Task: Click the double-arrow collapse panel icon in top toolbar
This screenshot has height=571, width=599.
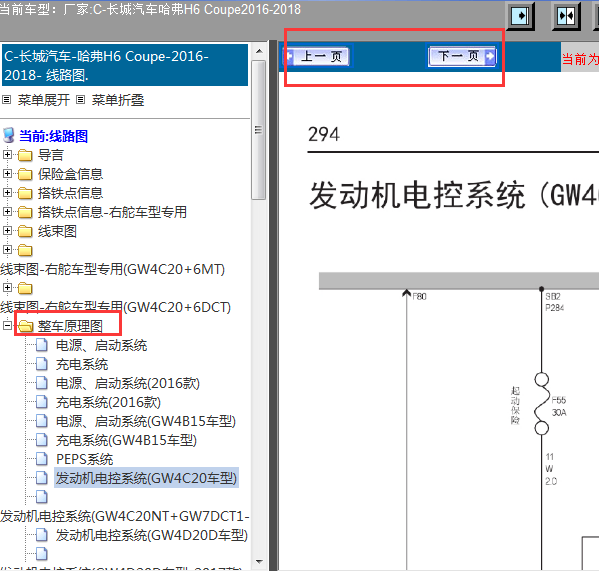Action: click(x=566, y=16)
